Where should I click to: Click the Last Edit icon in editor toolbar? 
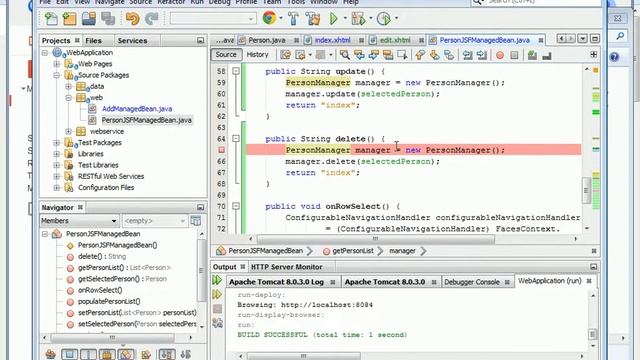[x=285, y=55]
